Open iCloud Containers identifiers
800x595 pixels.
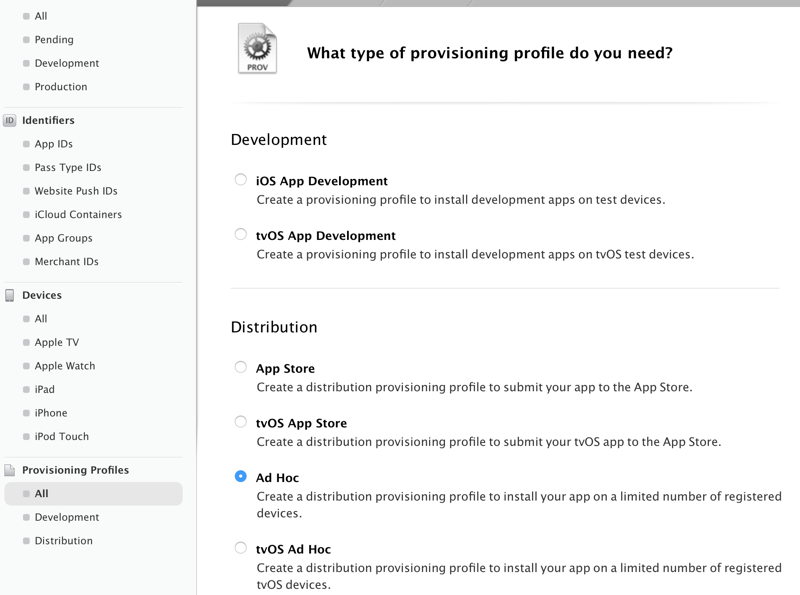pyautogui.click(x=78, y=215)
